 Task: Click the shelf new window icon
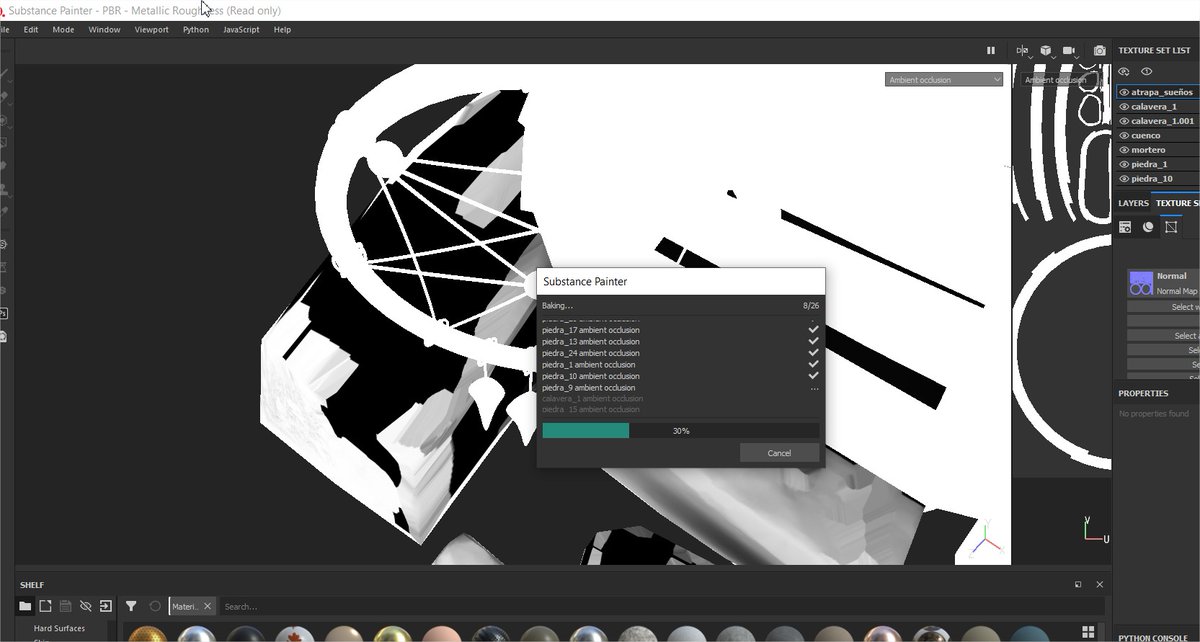[45, 606]
